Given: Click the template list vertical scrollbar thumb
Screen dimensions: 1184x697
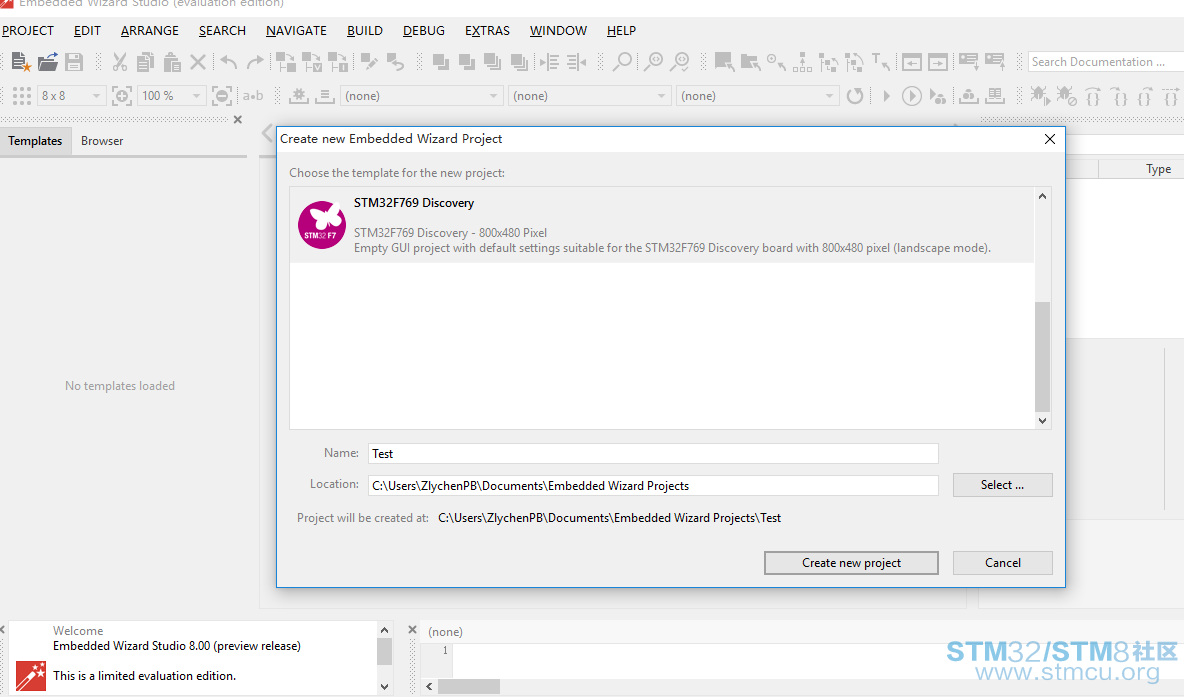Looking at the screenshot, I should 1042,356.
